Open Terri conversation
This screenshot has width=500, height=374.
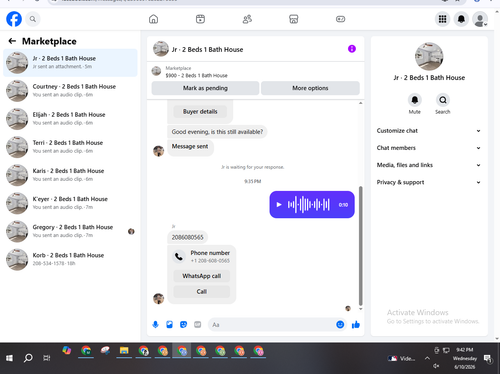click(70, 147)
